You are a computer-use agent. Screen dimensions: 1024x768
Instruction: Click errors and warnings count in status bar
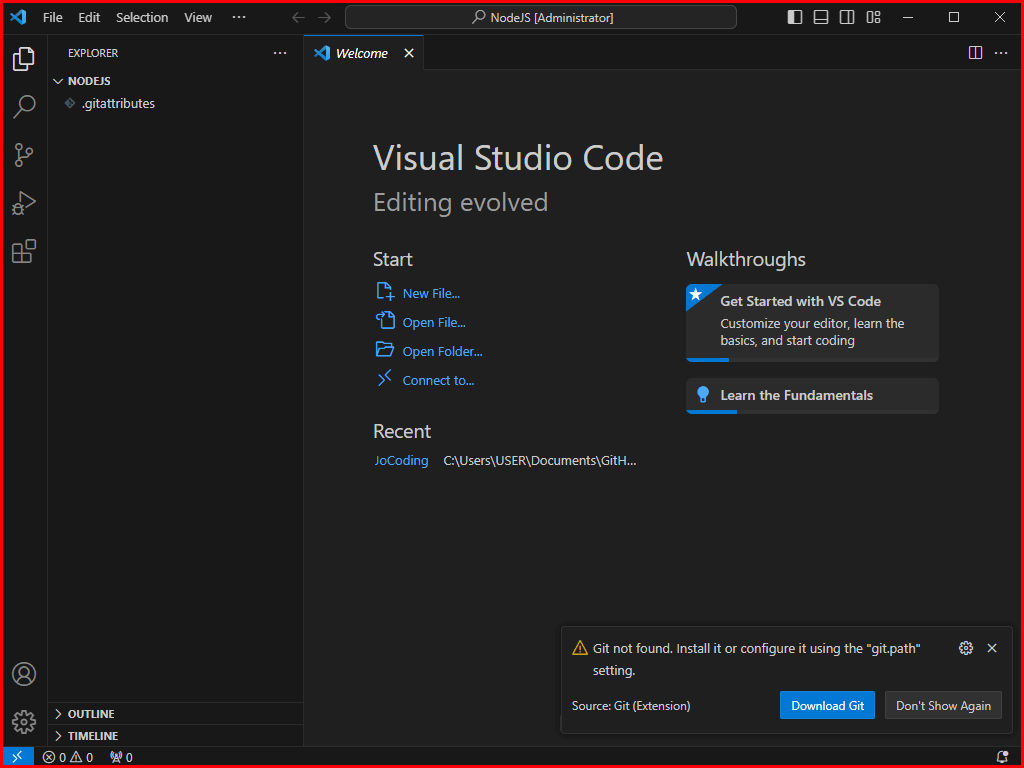point(68,757)
